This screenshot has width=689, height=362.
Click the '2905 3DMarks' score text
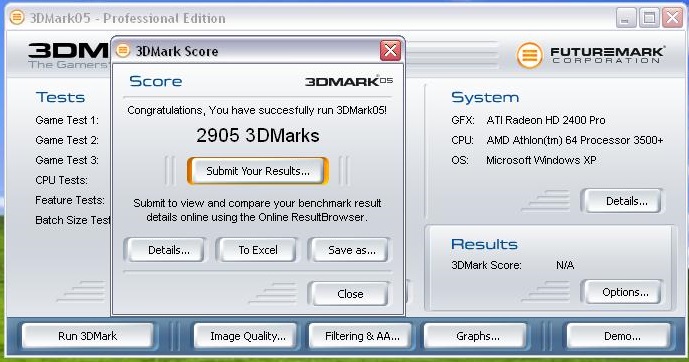[258, 135]
